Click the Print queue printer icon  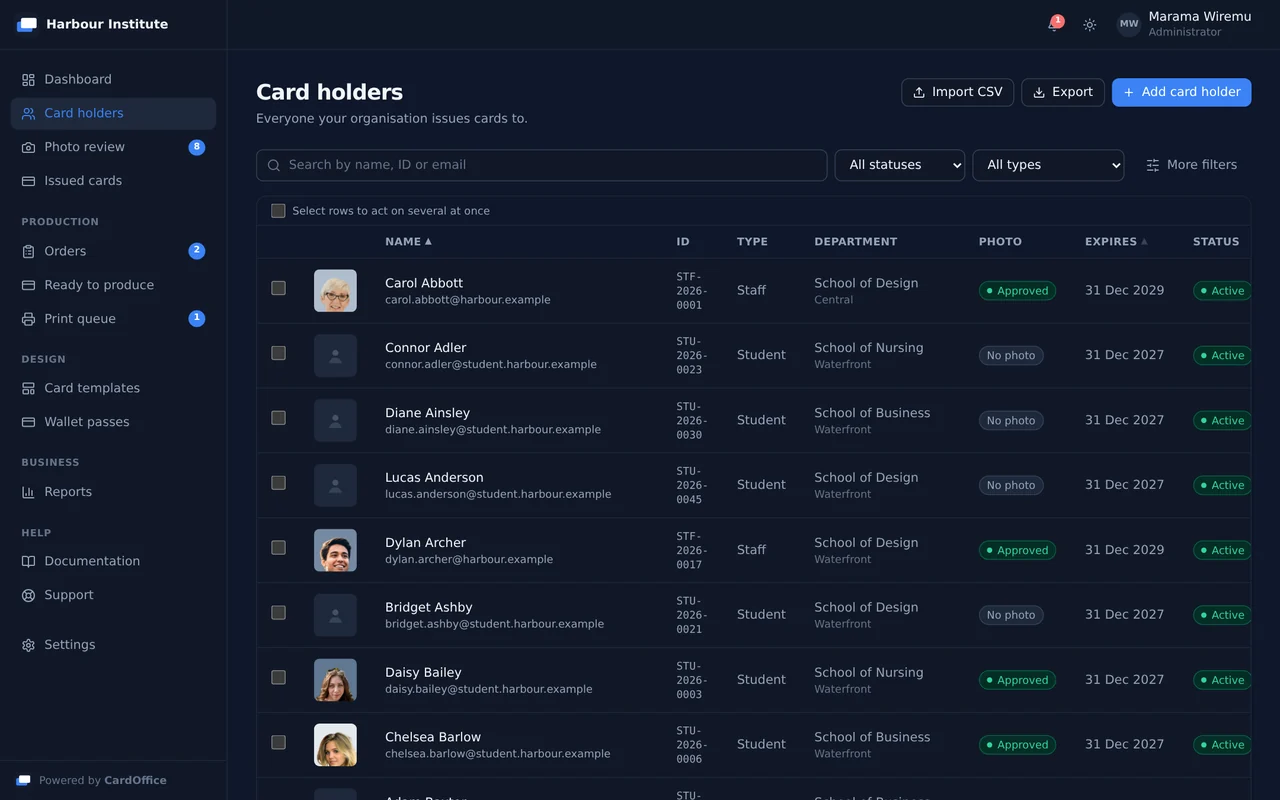point(28,319)
